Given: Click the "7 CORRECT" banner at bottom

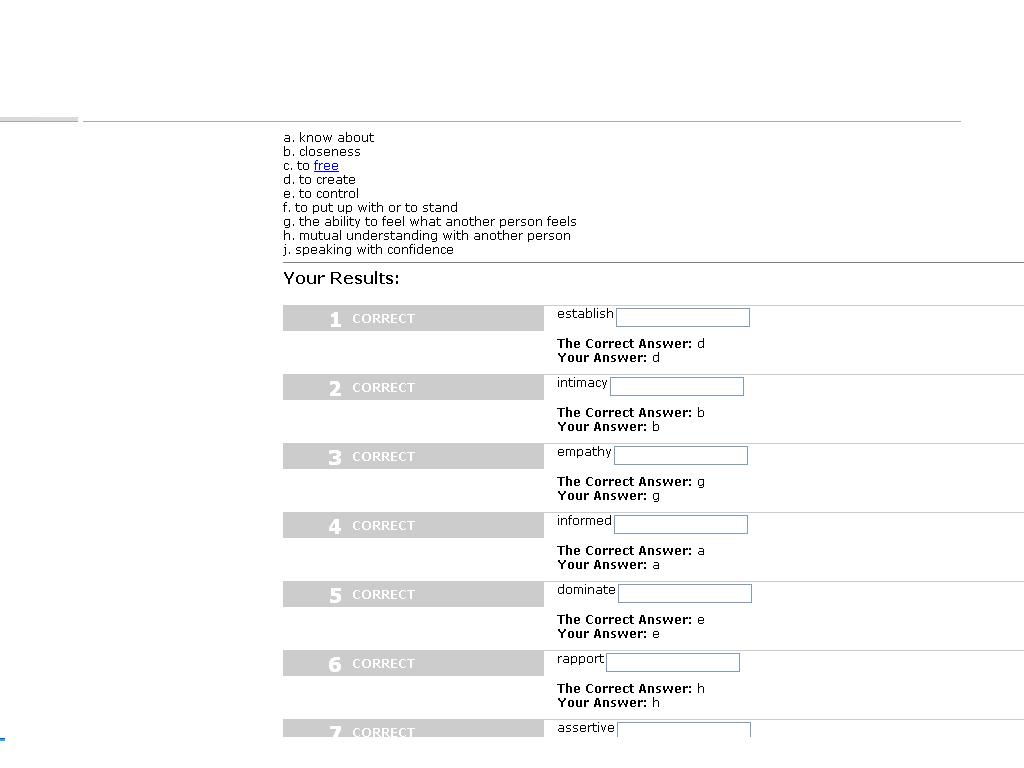Looking at the screenshot, I should [x=413, y=728].
